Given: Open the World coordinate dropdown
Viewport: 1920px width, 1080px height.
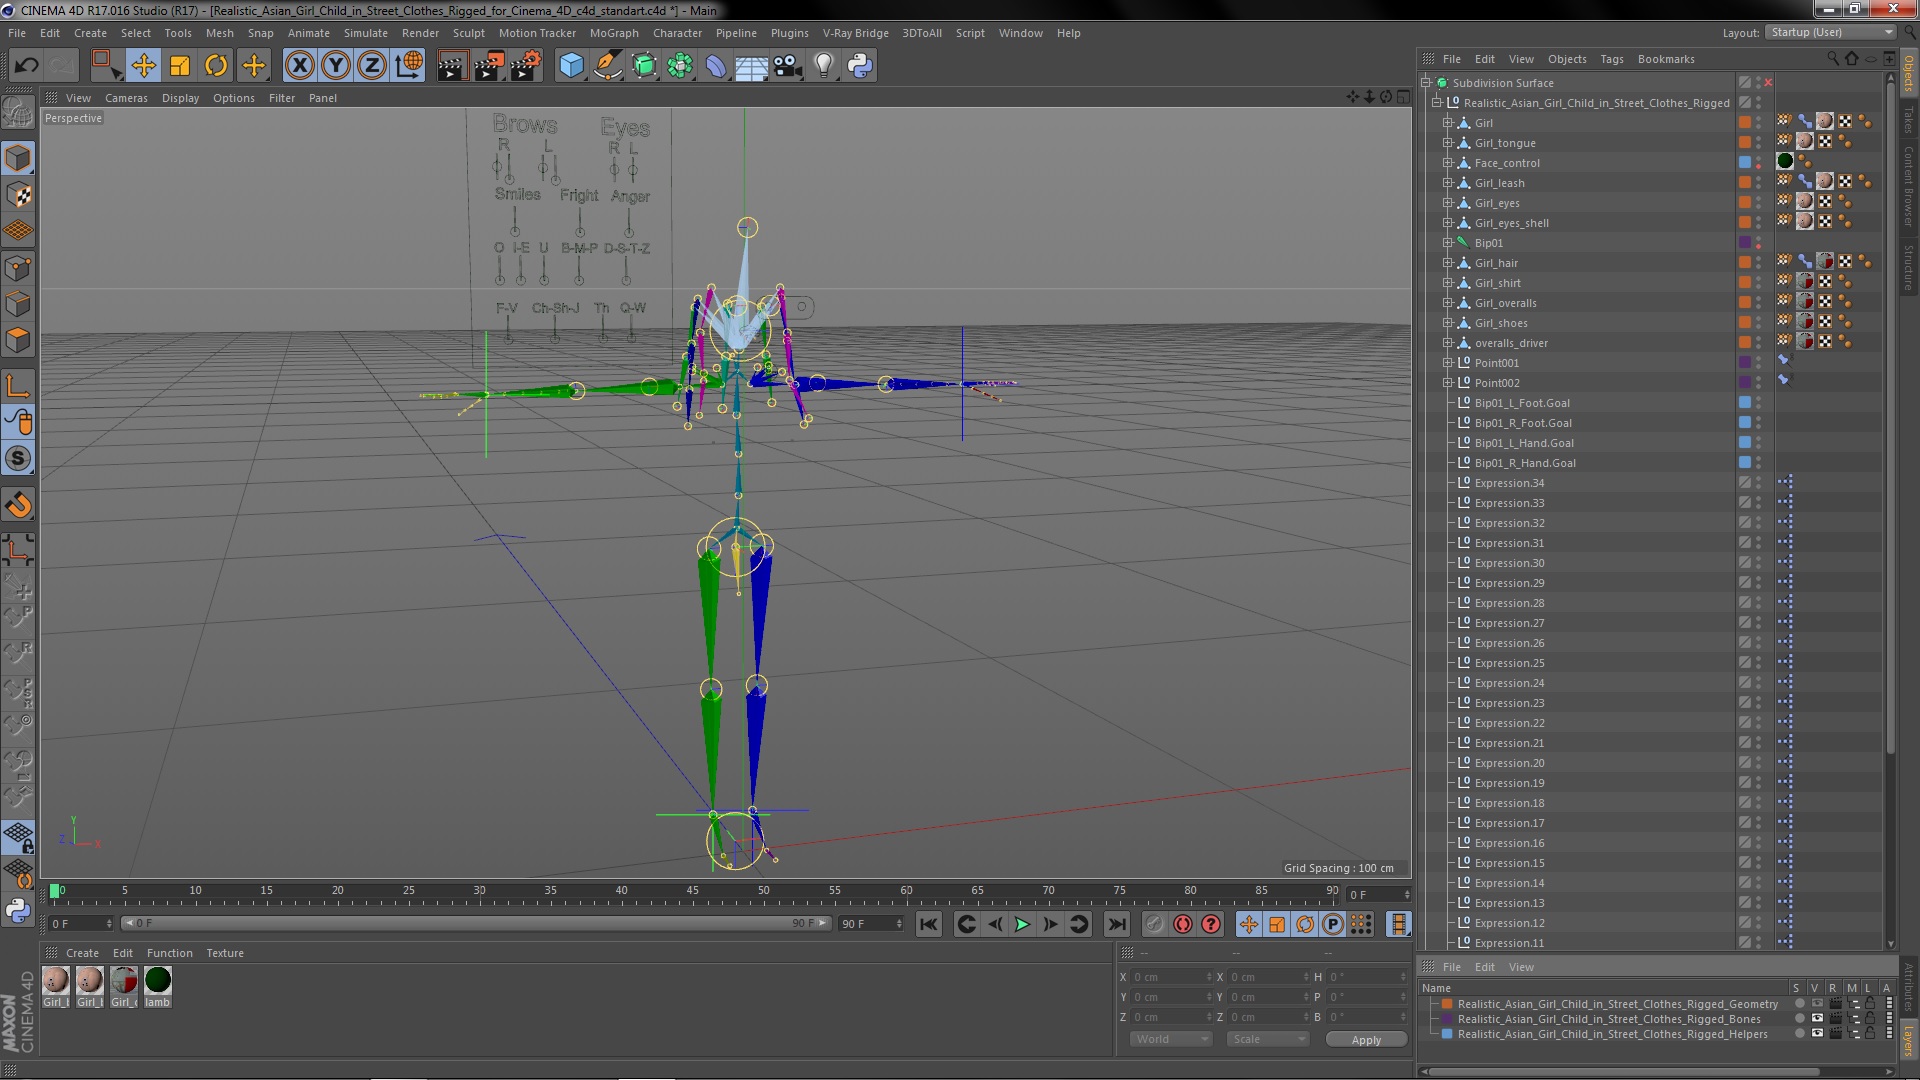Looking at the screenshot, I should (1170, 1039).
